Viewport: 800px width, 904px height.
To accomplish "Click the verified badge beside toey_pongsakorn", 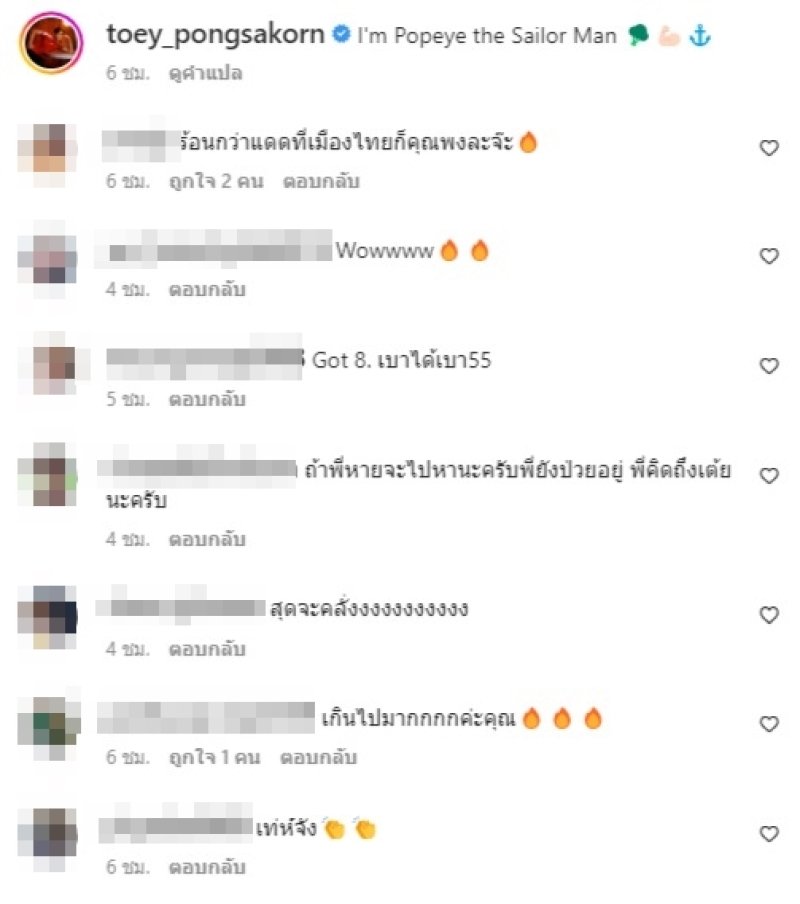I will point(341,34).
